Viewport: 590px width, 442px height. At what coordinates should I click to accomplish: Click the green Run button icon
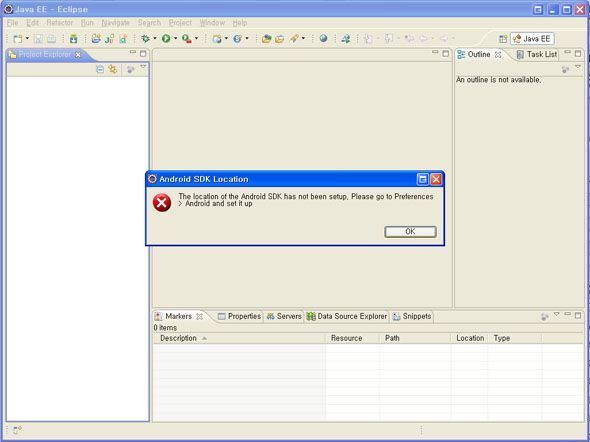pyautogui.click(x=166, y=38)
